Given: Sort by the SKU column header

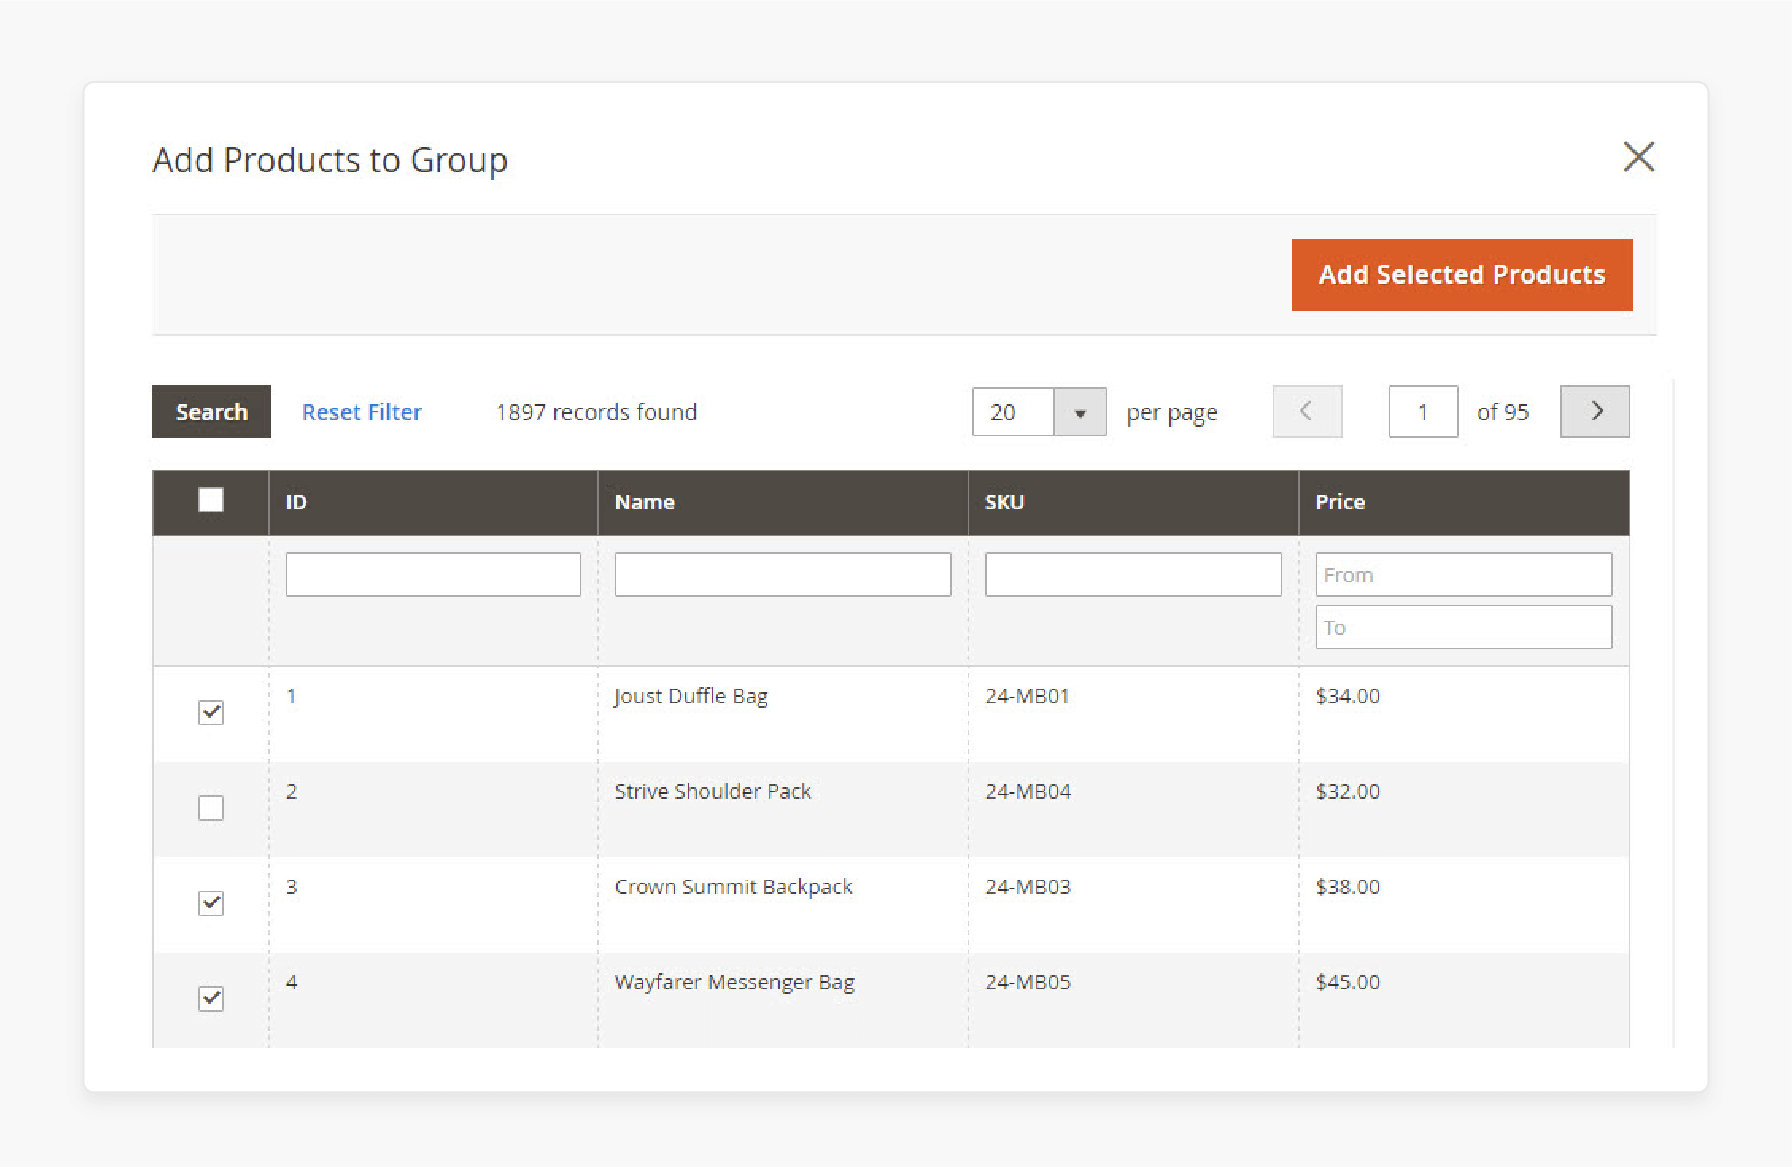Looking at the screenshot, I should [1004, 502].
